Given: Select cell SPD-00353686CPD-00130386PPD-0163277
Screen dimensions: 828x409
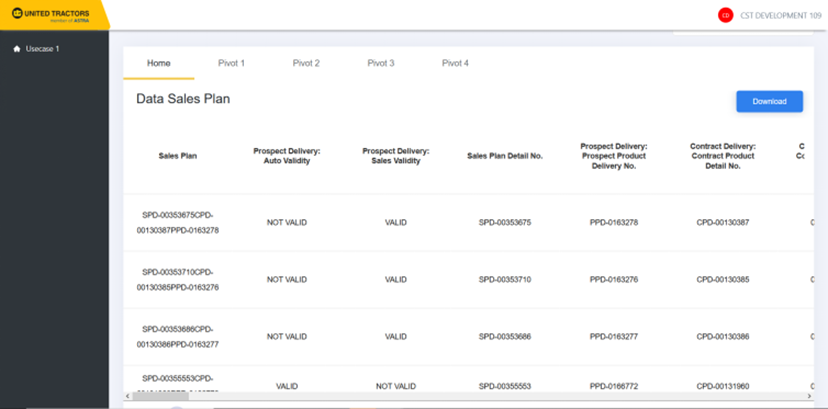Looking at the screenshot, I should [x=178, y=337].
